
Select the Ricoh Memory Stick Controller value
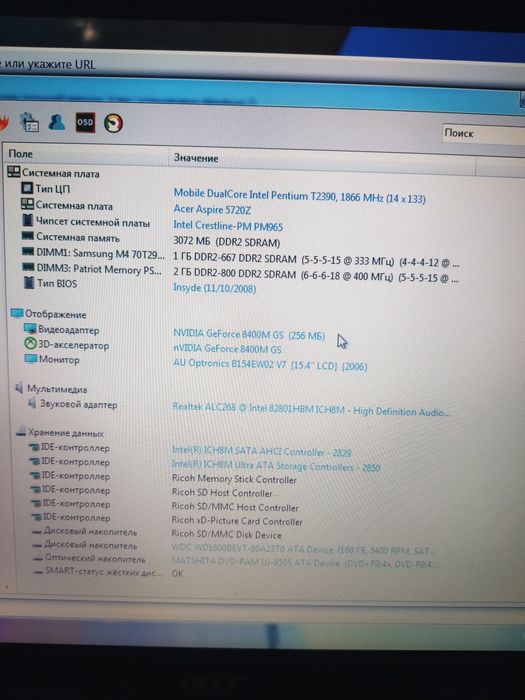234,479
